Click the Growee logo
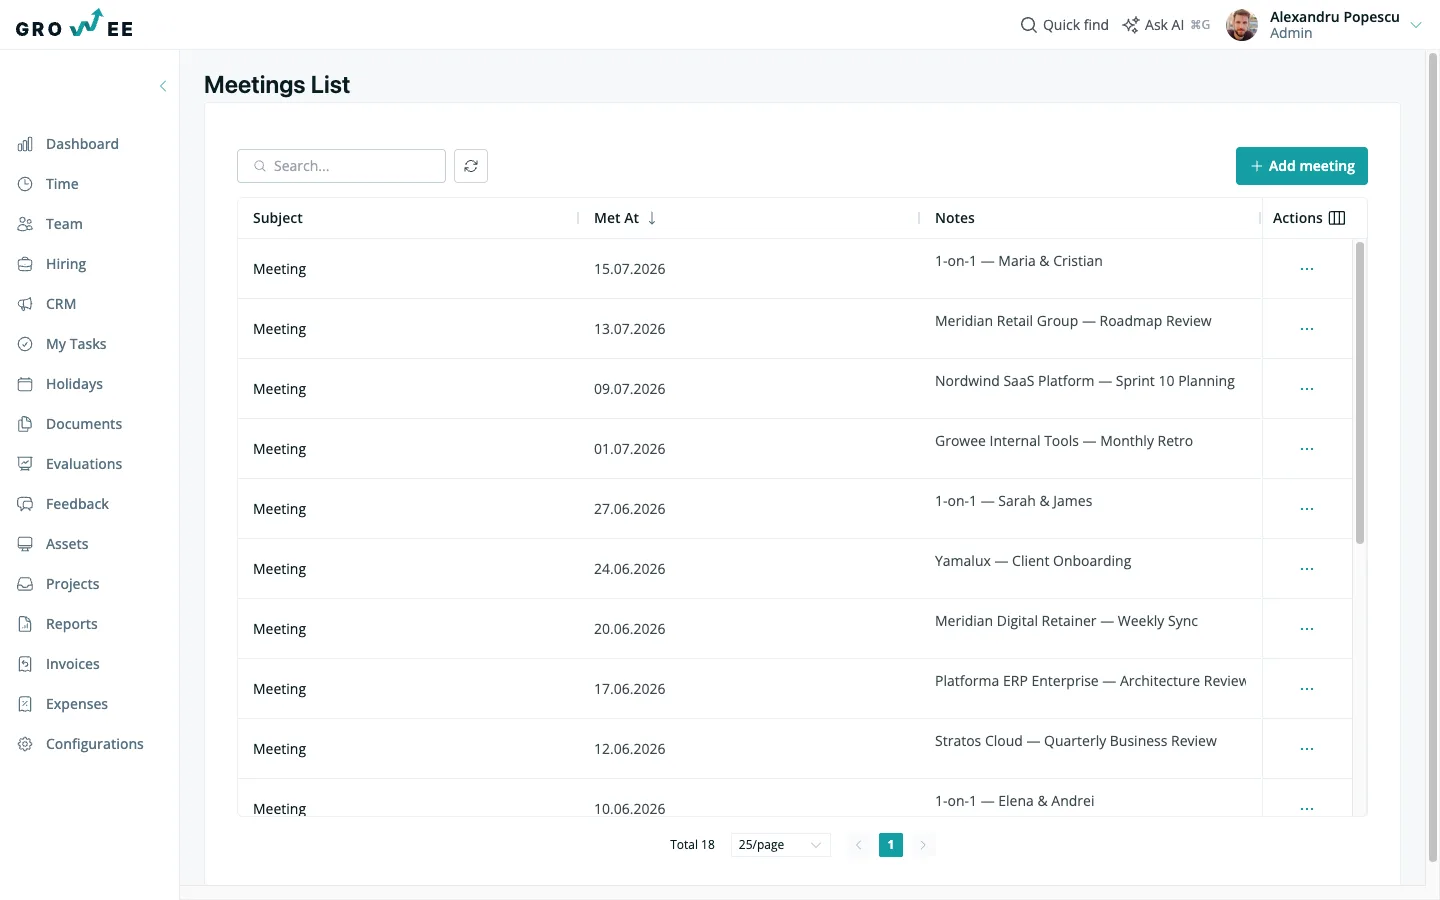Screen dimensions: 1440x900 click(x=75, y=24)
